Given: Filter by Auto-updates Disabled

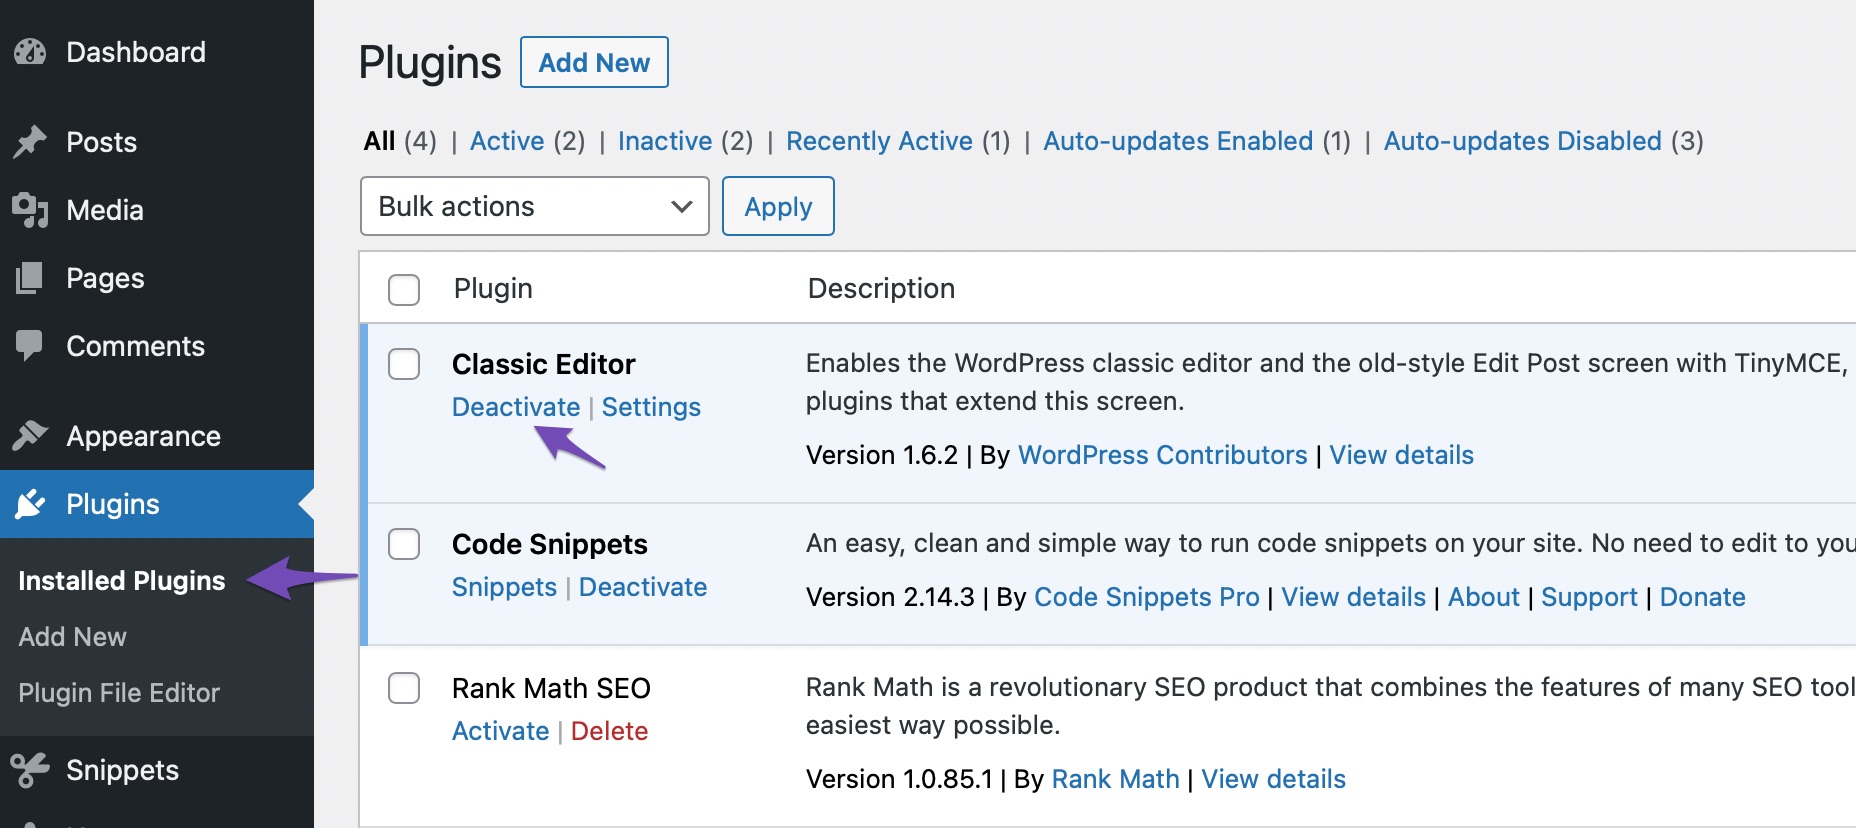Looking at the screenshot, I should point(1522,141).
